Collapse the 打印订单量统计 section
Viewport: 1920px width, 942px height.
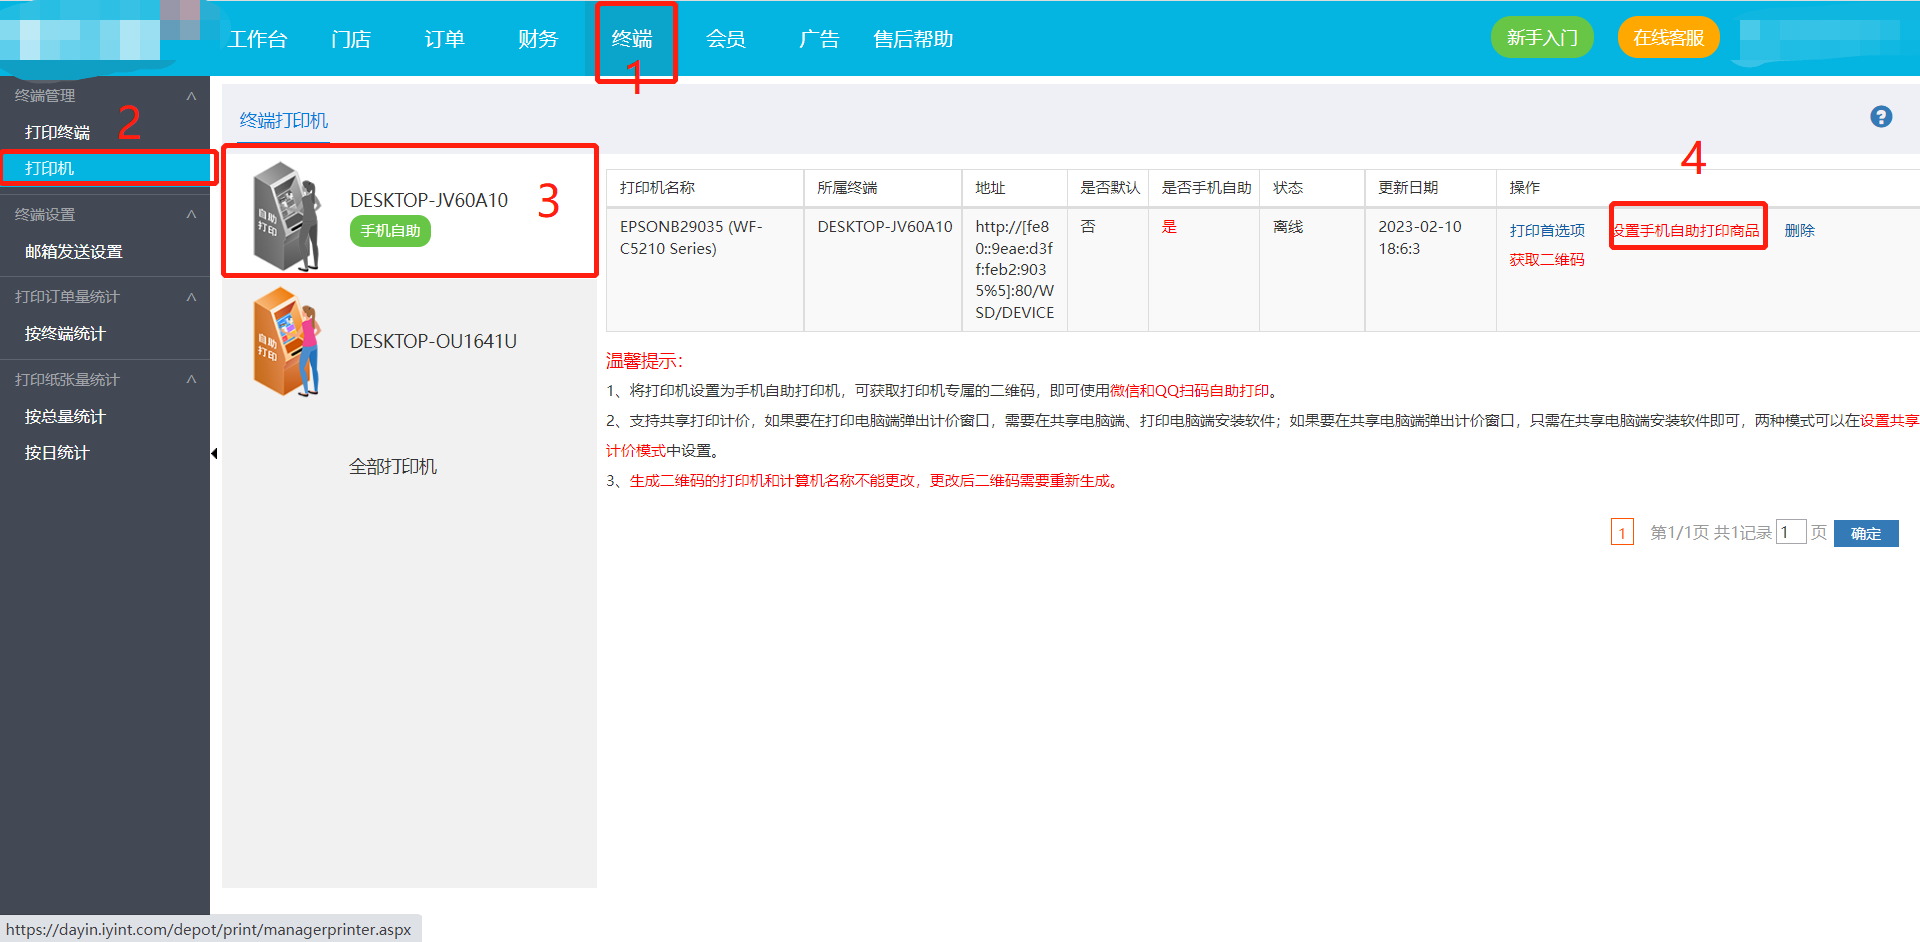tap(191, 297)
